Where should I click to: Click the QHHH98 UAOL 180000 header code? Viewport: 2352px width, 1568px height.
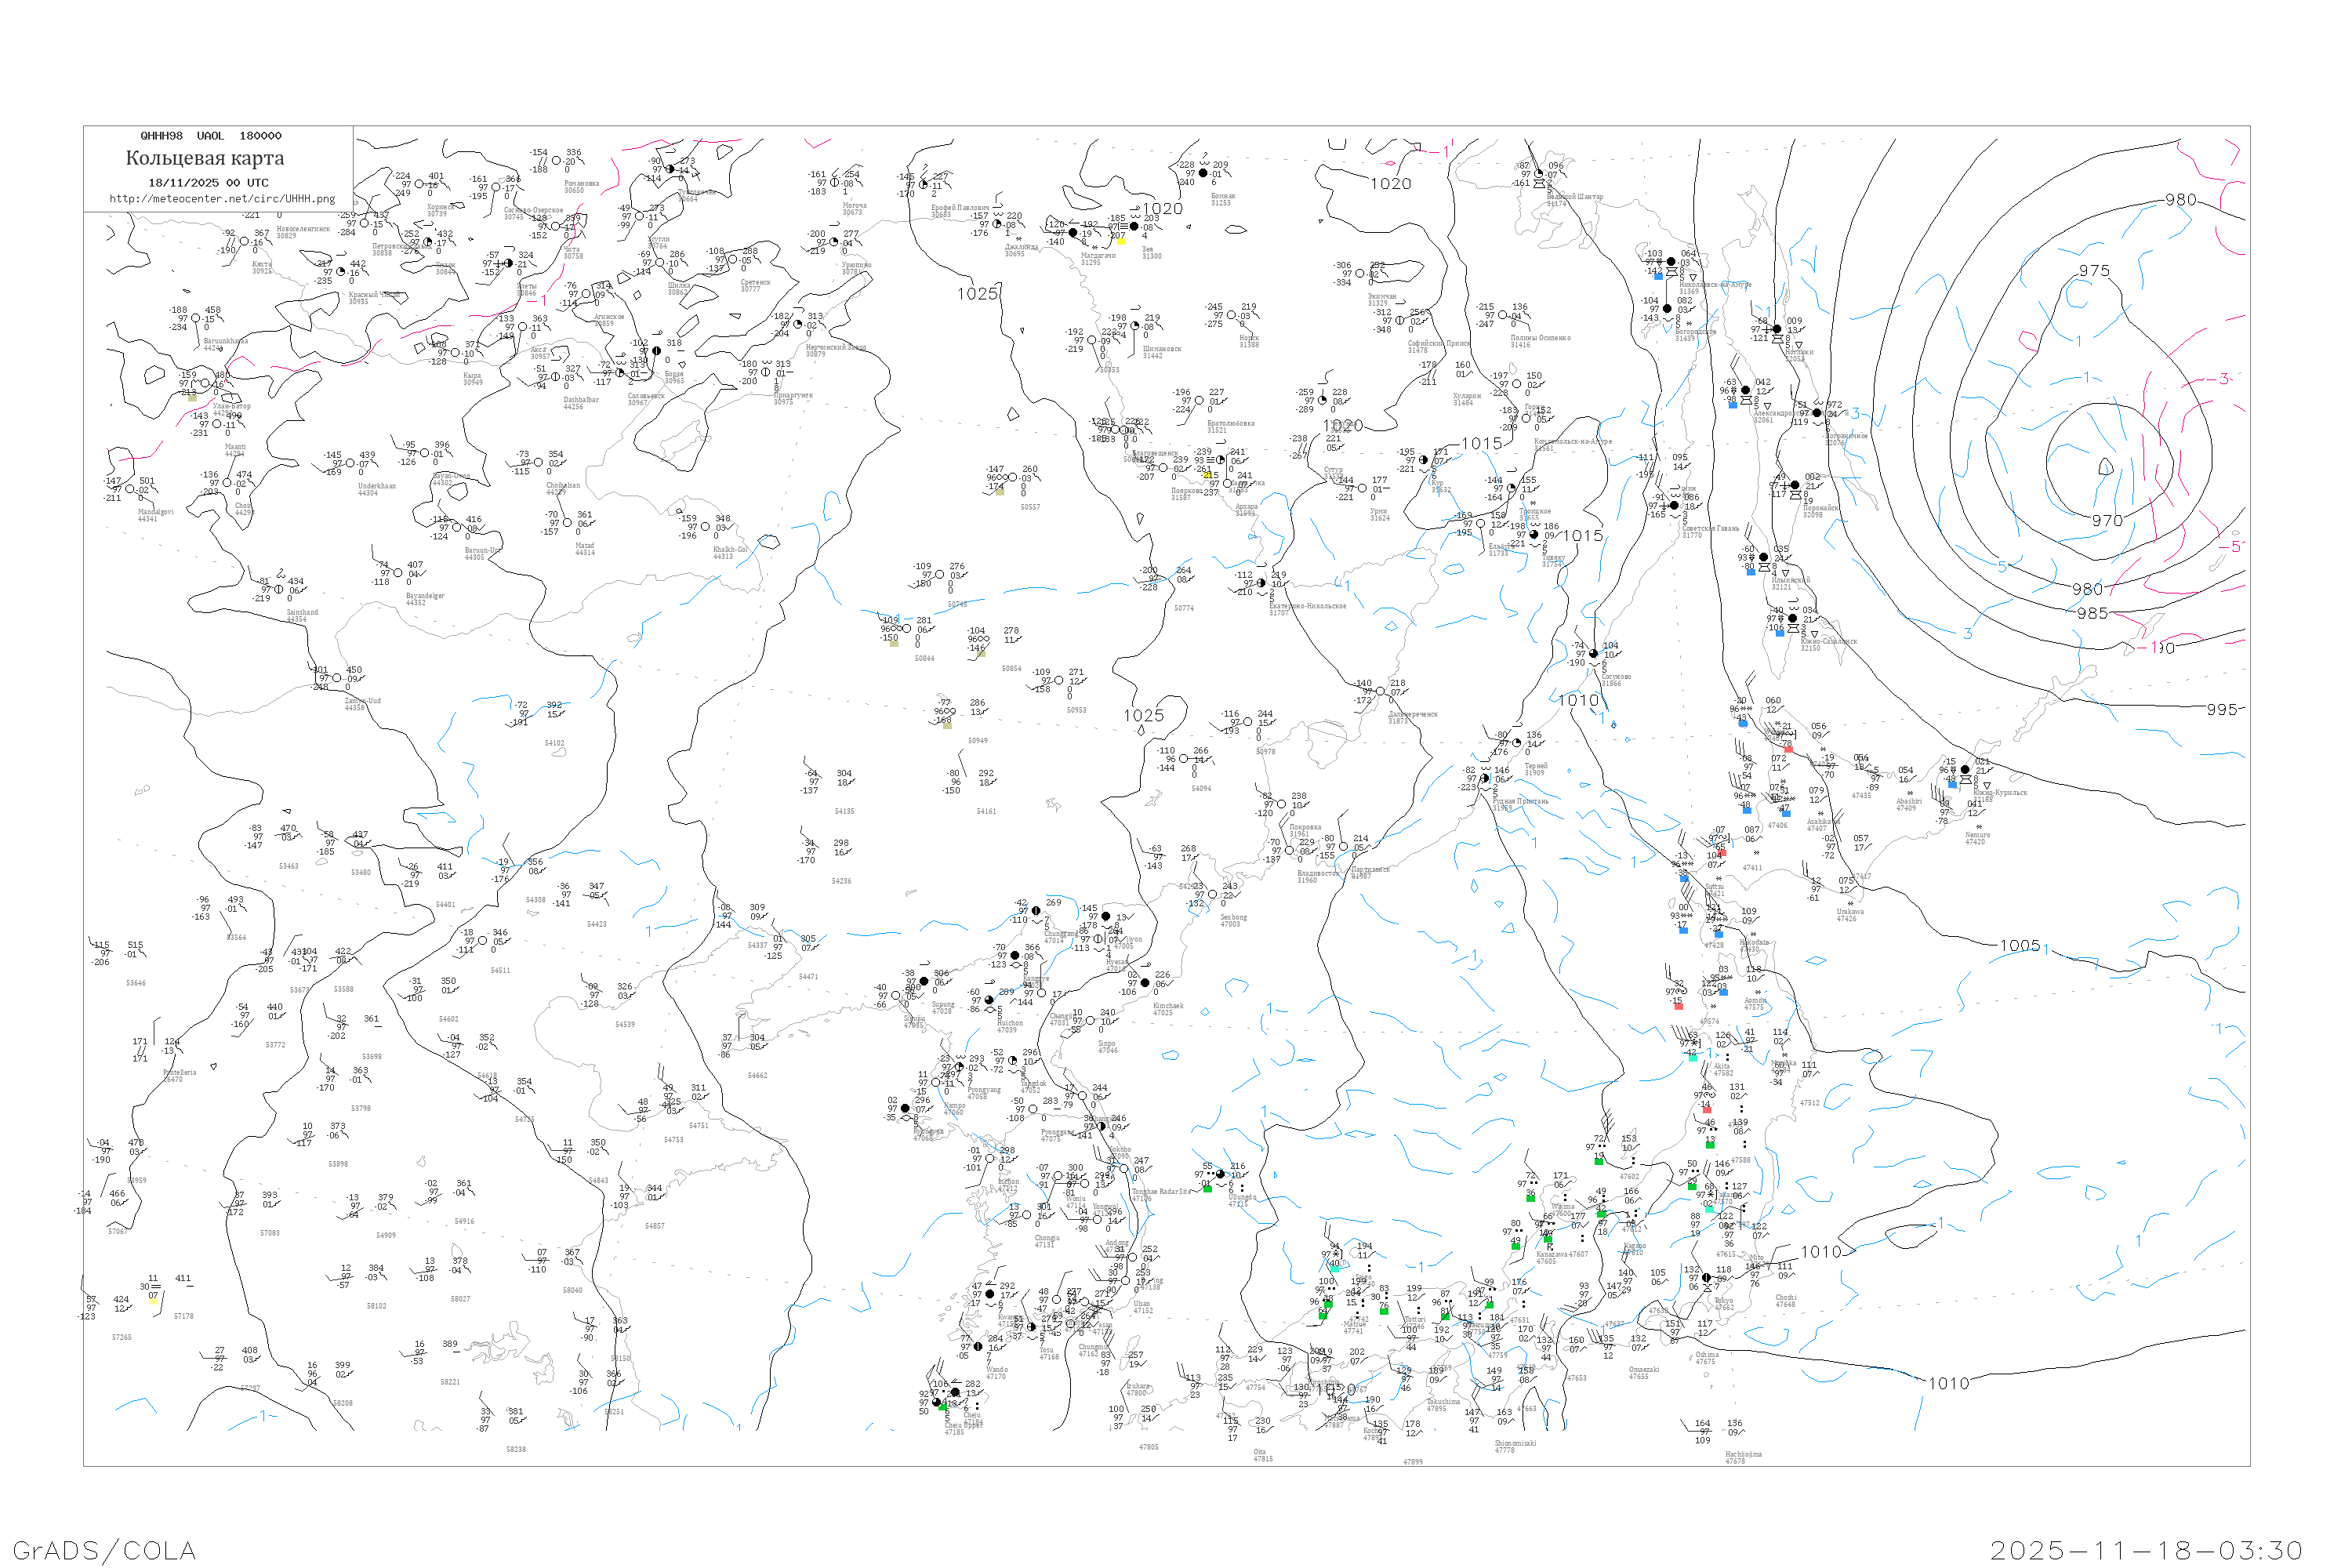point(211,136)
